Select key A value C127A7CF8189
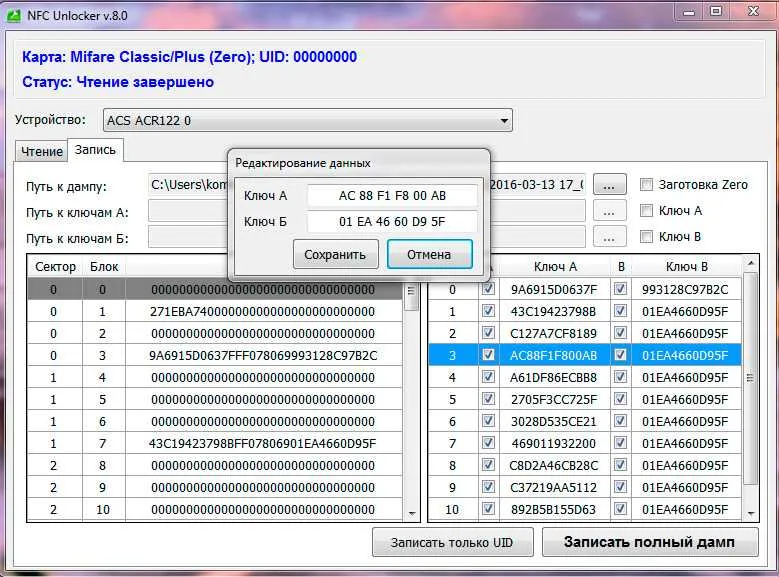The width and height of the screenshot is (779, 577). [x=554, y=333]
